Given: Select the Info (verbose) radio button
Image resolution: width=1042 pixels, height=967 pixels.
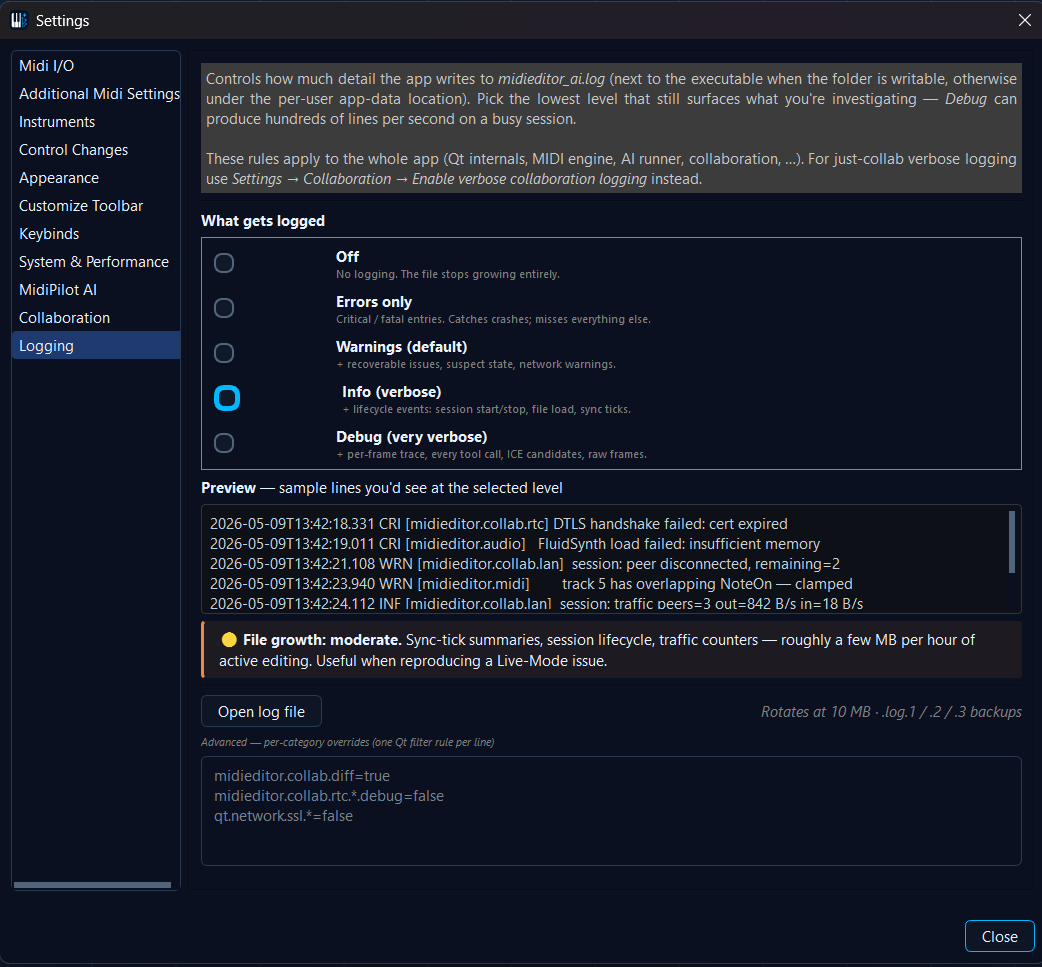Looking at the screenshot, I should 227,398.
